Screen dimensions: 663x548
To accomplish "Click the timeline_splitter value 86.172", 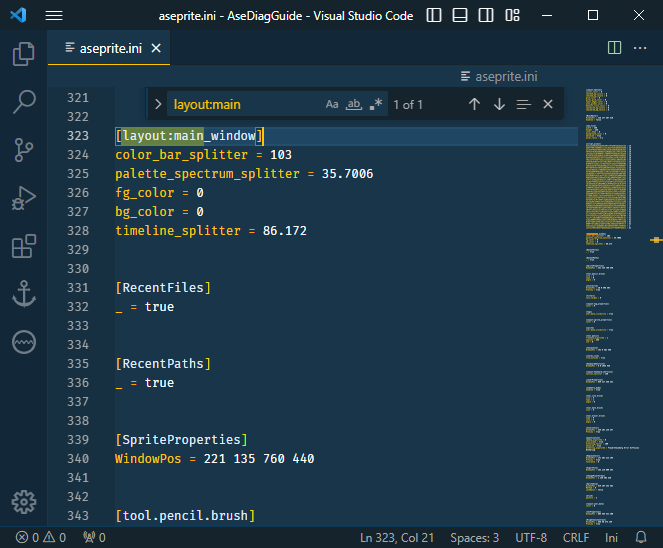I will pyautogui.click(x=285, y=231).
